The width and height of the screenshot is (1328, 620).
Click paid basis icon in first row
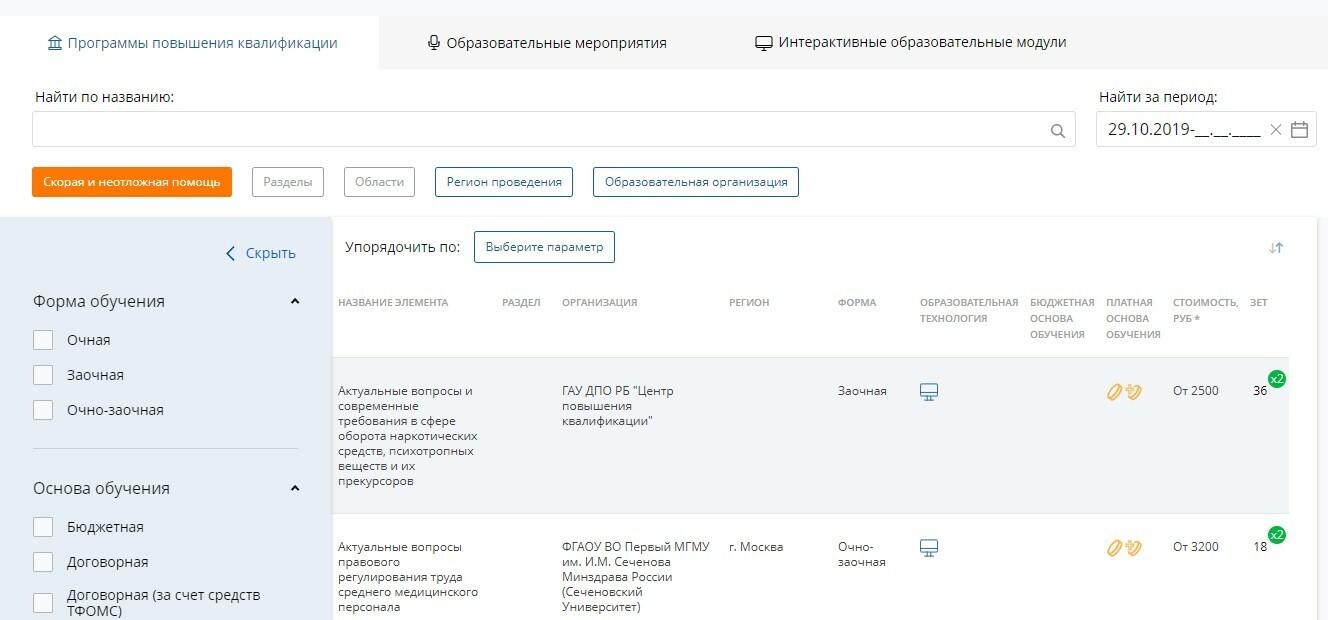tap(1124, 392)
